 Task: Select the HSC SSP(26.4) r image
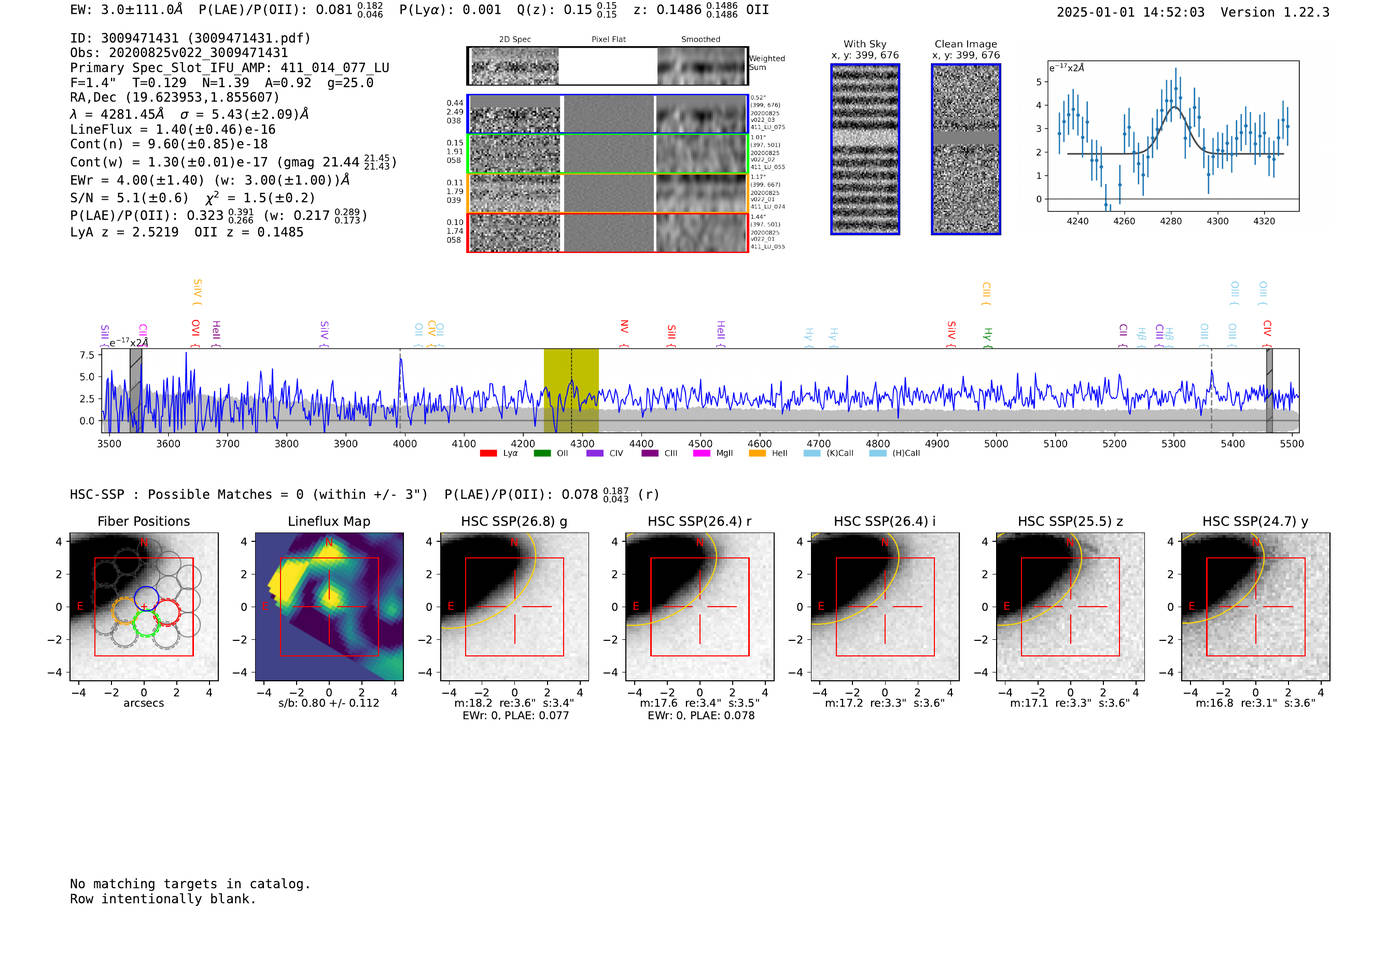pyautogui.click(x=700, y=607)
